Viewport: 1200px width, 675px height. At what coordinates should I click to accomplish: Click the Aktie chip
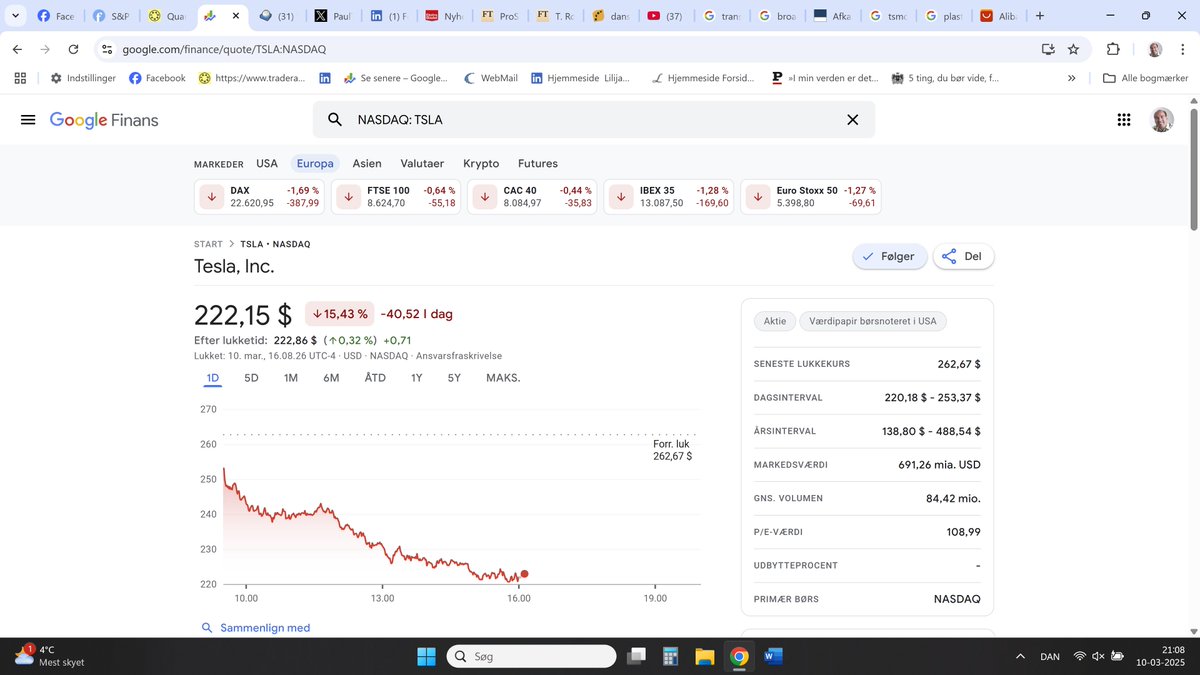[775, 322]
